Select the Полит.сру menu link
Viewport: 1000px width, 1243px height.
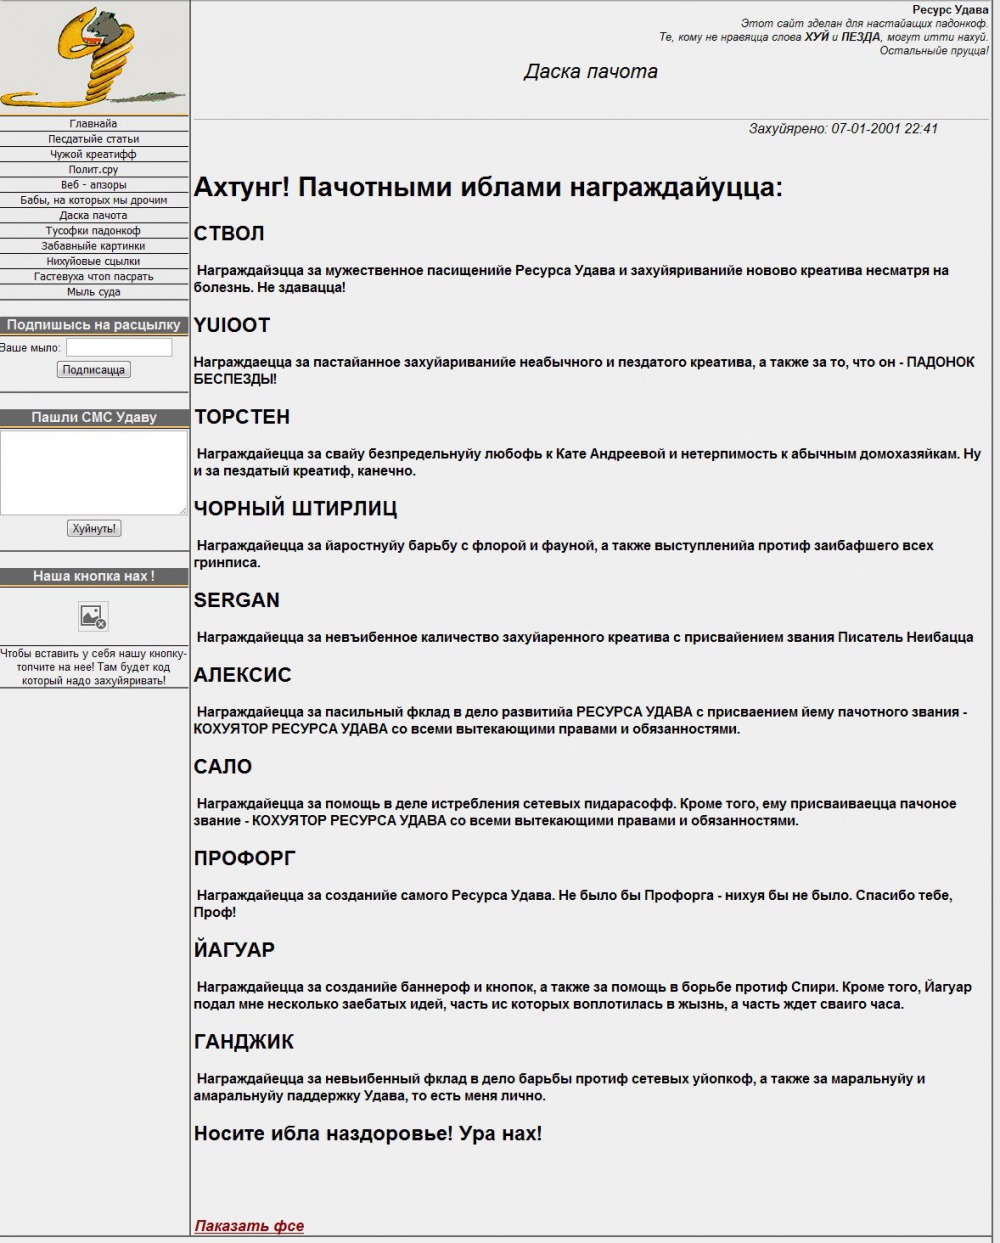pyautogui.click(x=93, y=170)
